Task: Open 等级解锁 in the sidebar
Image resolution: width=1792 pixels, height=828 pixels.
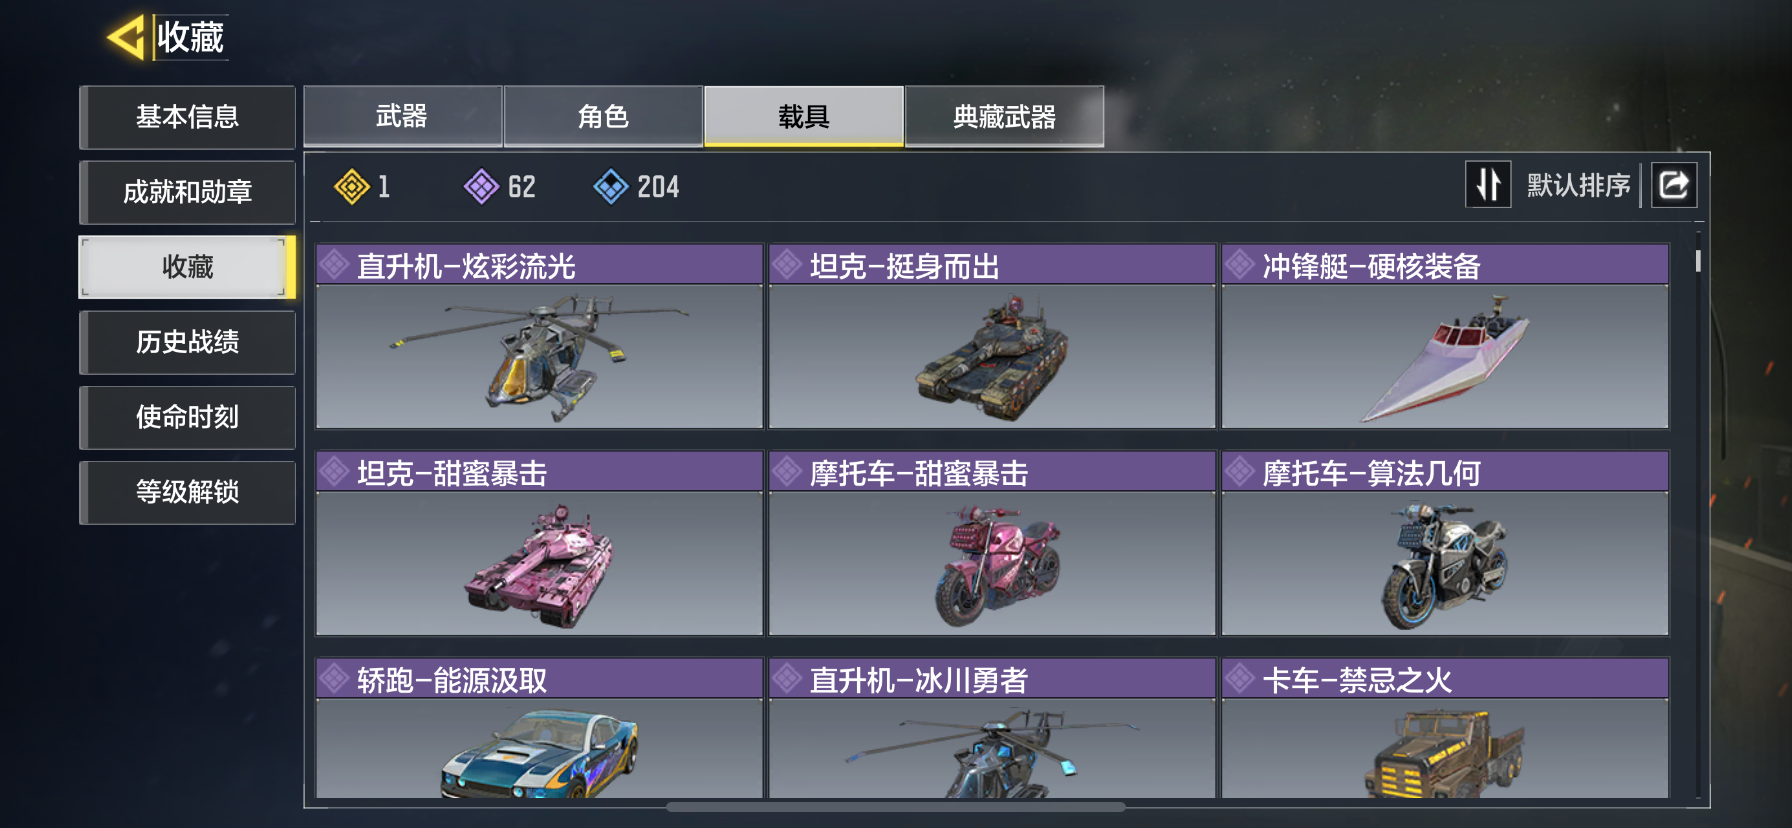Action: [187, 492]
